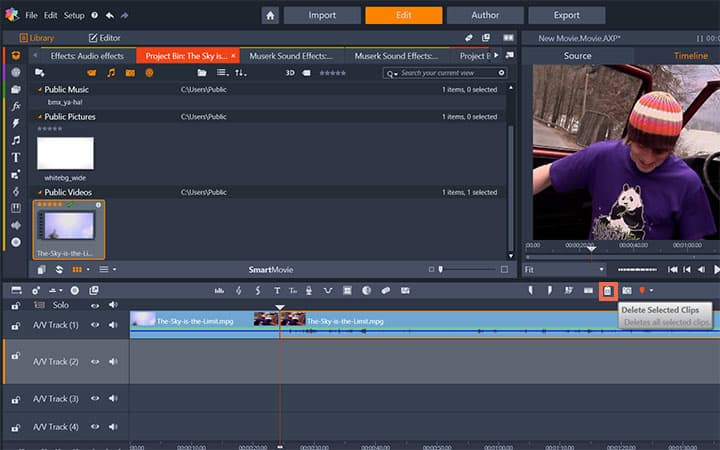This screenshot has height=450, width=720.
Task: Click the preview scrubber playhead
Action: 591,248
